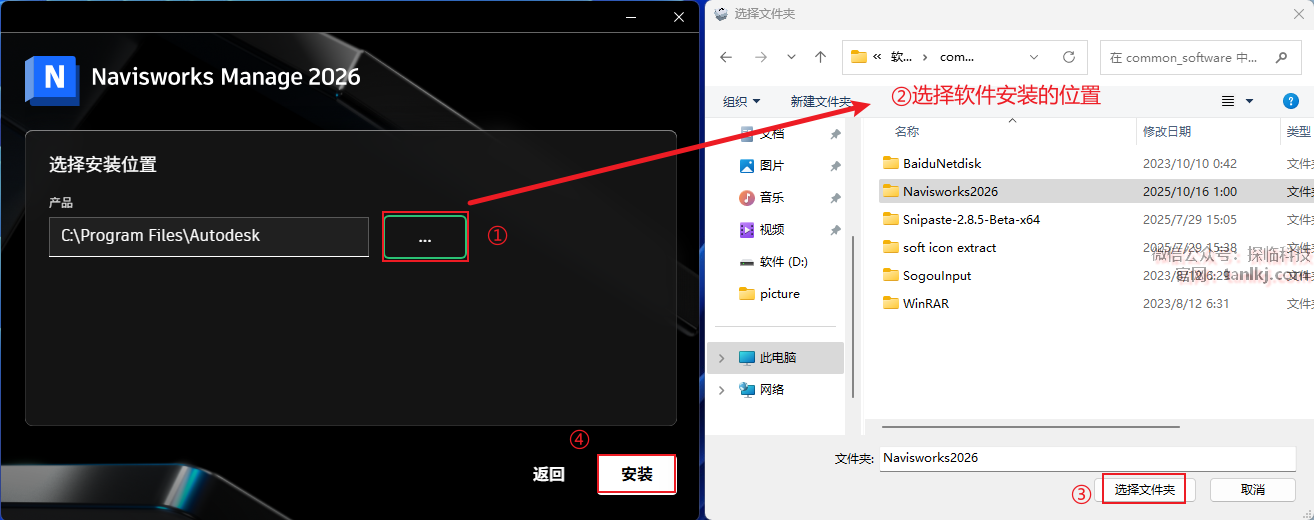The width and height of the screenshot is (1314, 520).
Task: Click the 返回 button in installer
Action: tap(549, 474)
